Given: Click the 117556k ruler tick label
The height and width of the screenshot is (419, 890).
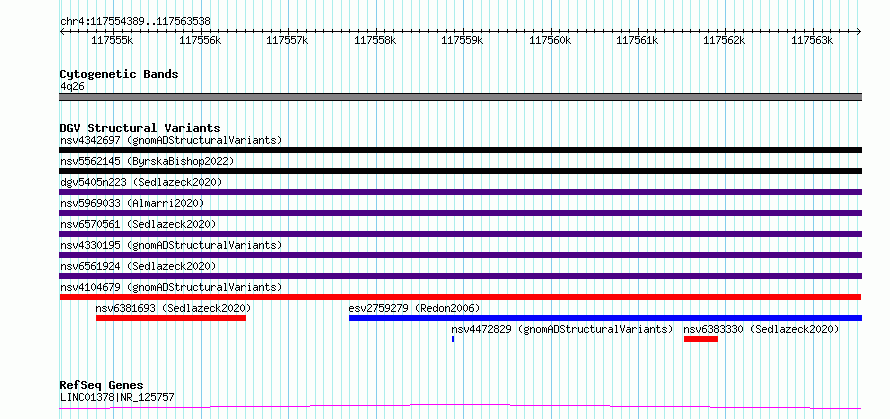Looking at the screenshot, I should pos(199,40).
